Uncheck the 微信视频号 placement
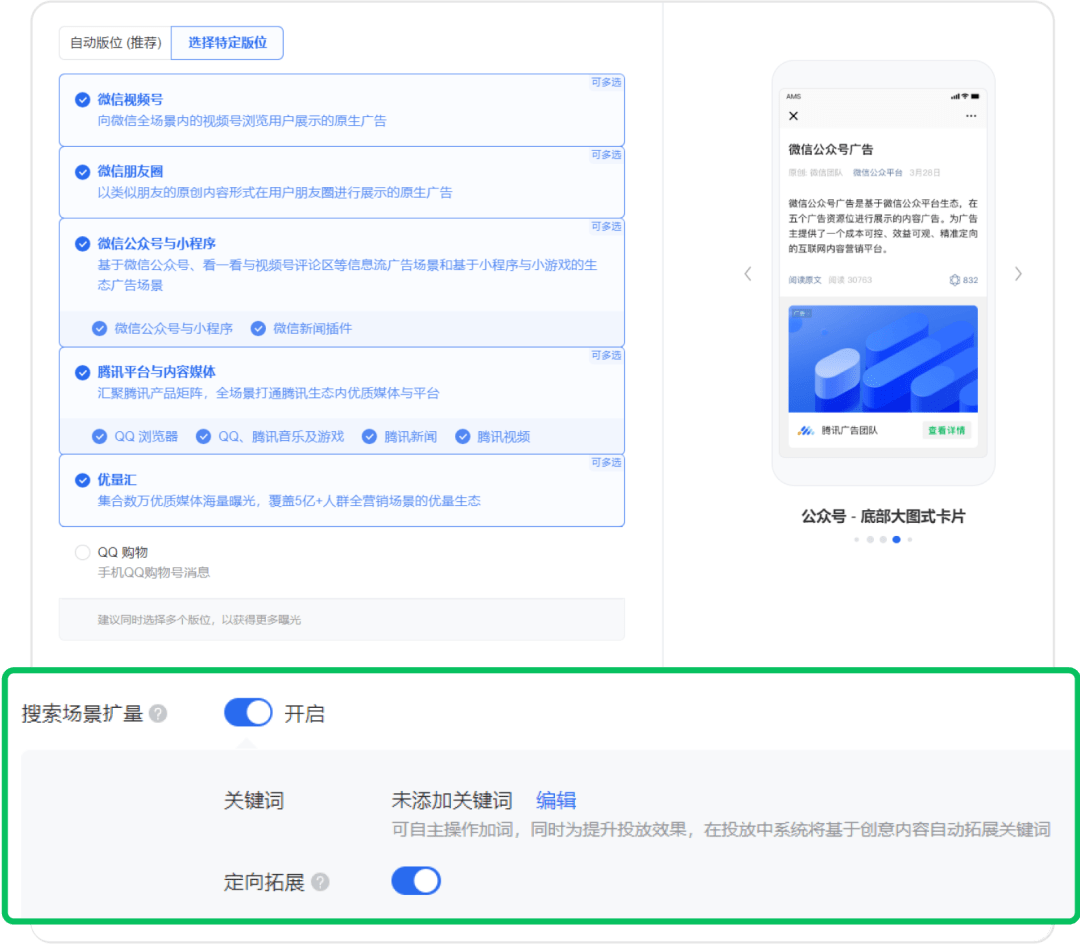This screenshot has width=1080, height=944. point(82,99)
